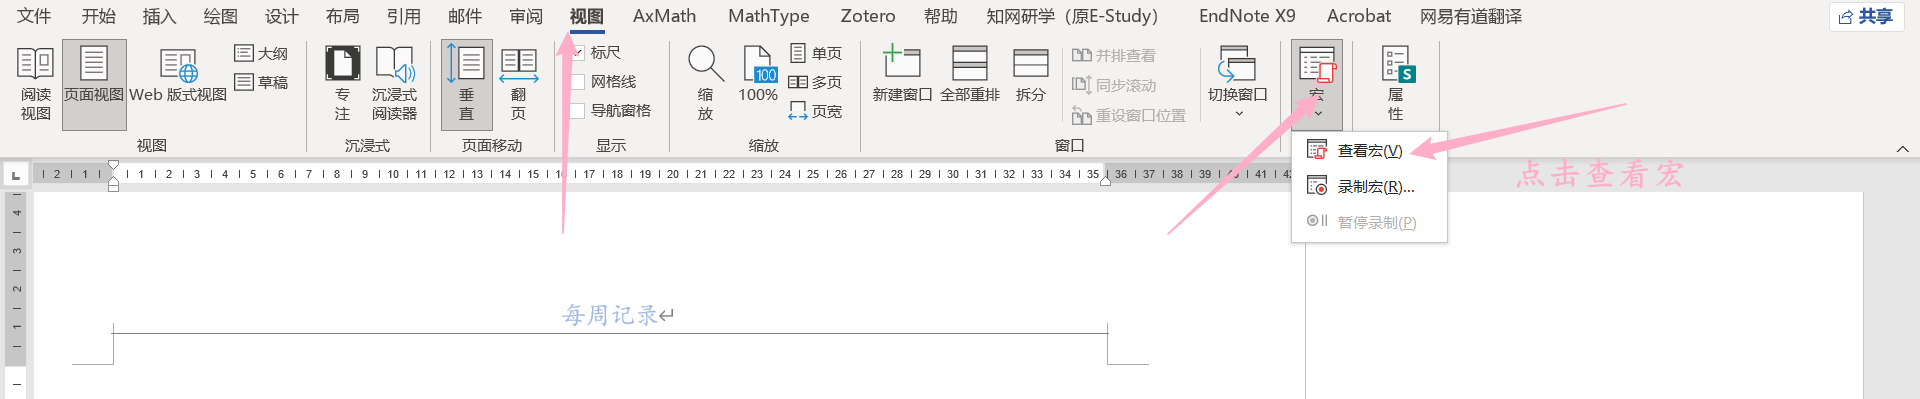Screen dimensions: 1920x399
Task: Switch to the 布局 (Layout) tab
Action: 342,16
